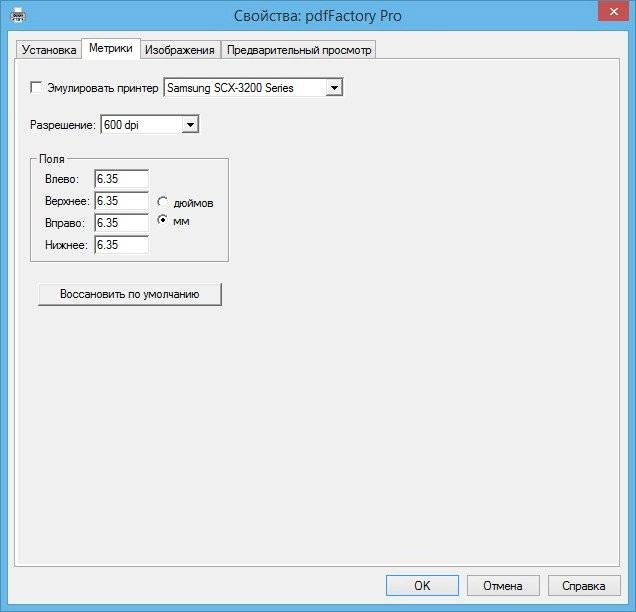This screenshot has height=612, width=636.
Task: Click the Нижнее margin input field
Action: click(122, 245)
